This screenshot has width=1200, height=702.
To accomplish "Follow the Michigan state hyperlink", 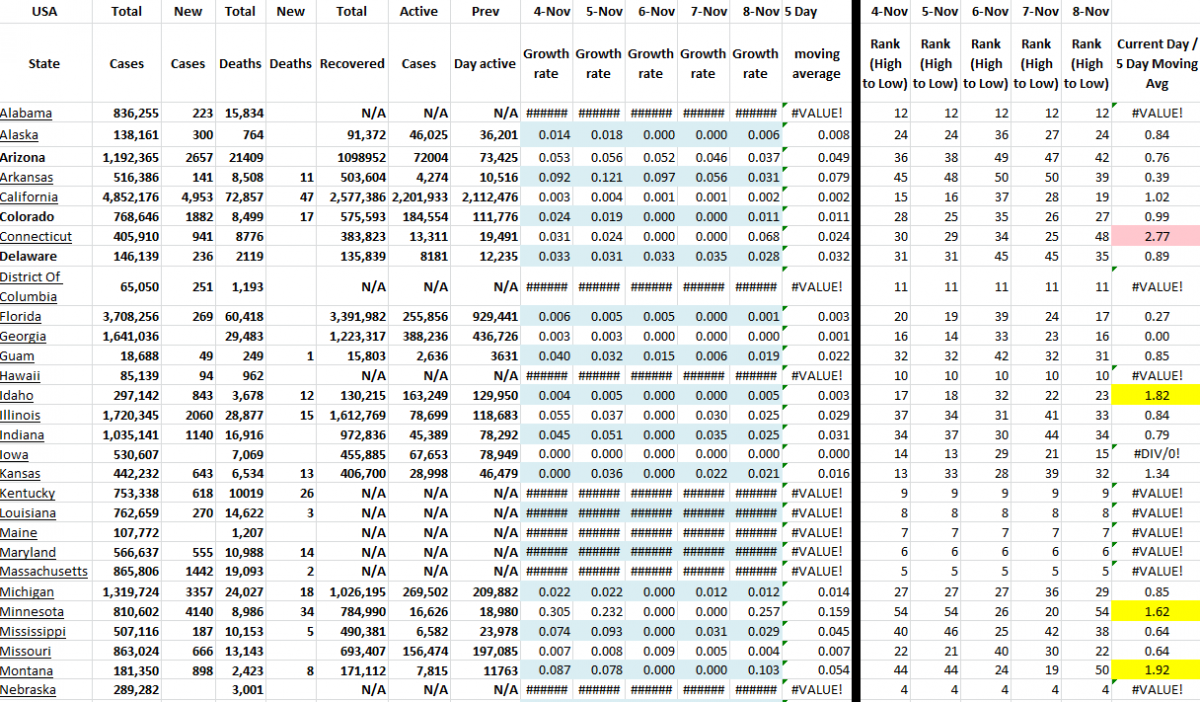I will tap(26, 592).
